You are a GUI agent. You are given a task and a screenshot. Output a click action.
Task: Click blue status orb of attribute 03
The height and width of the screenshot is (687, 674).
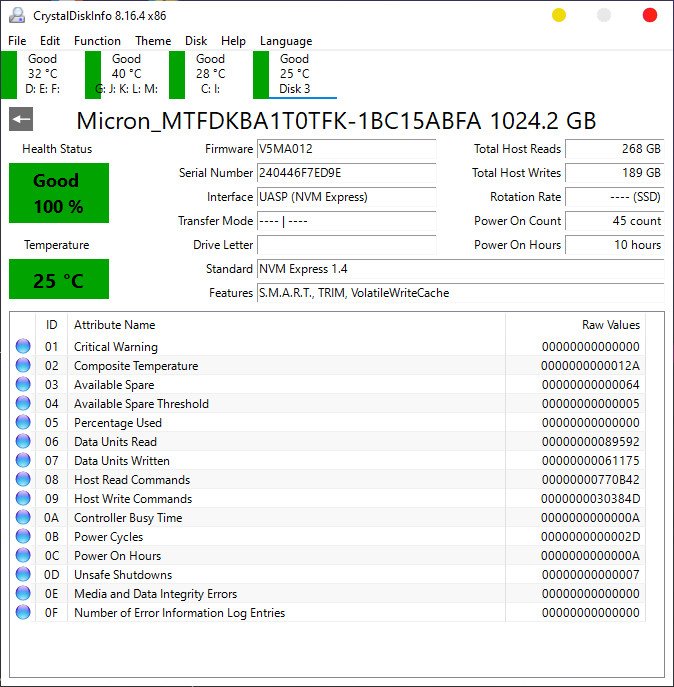tap(23, 384)
